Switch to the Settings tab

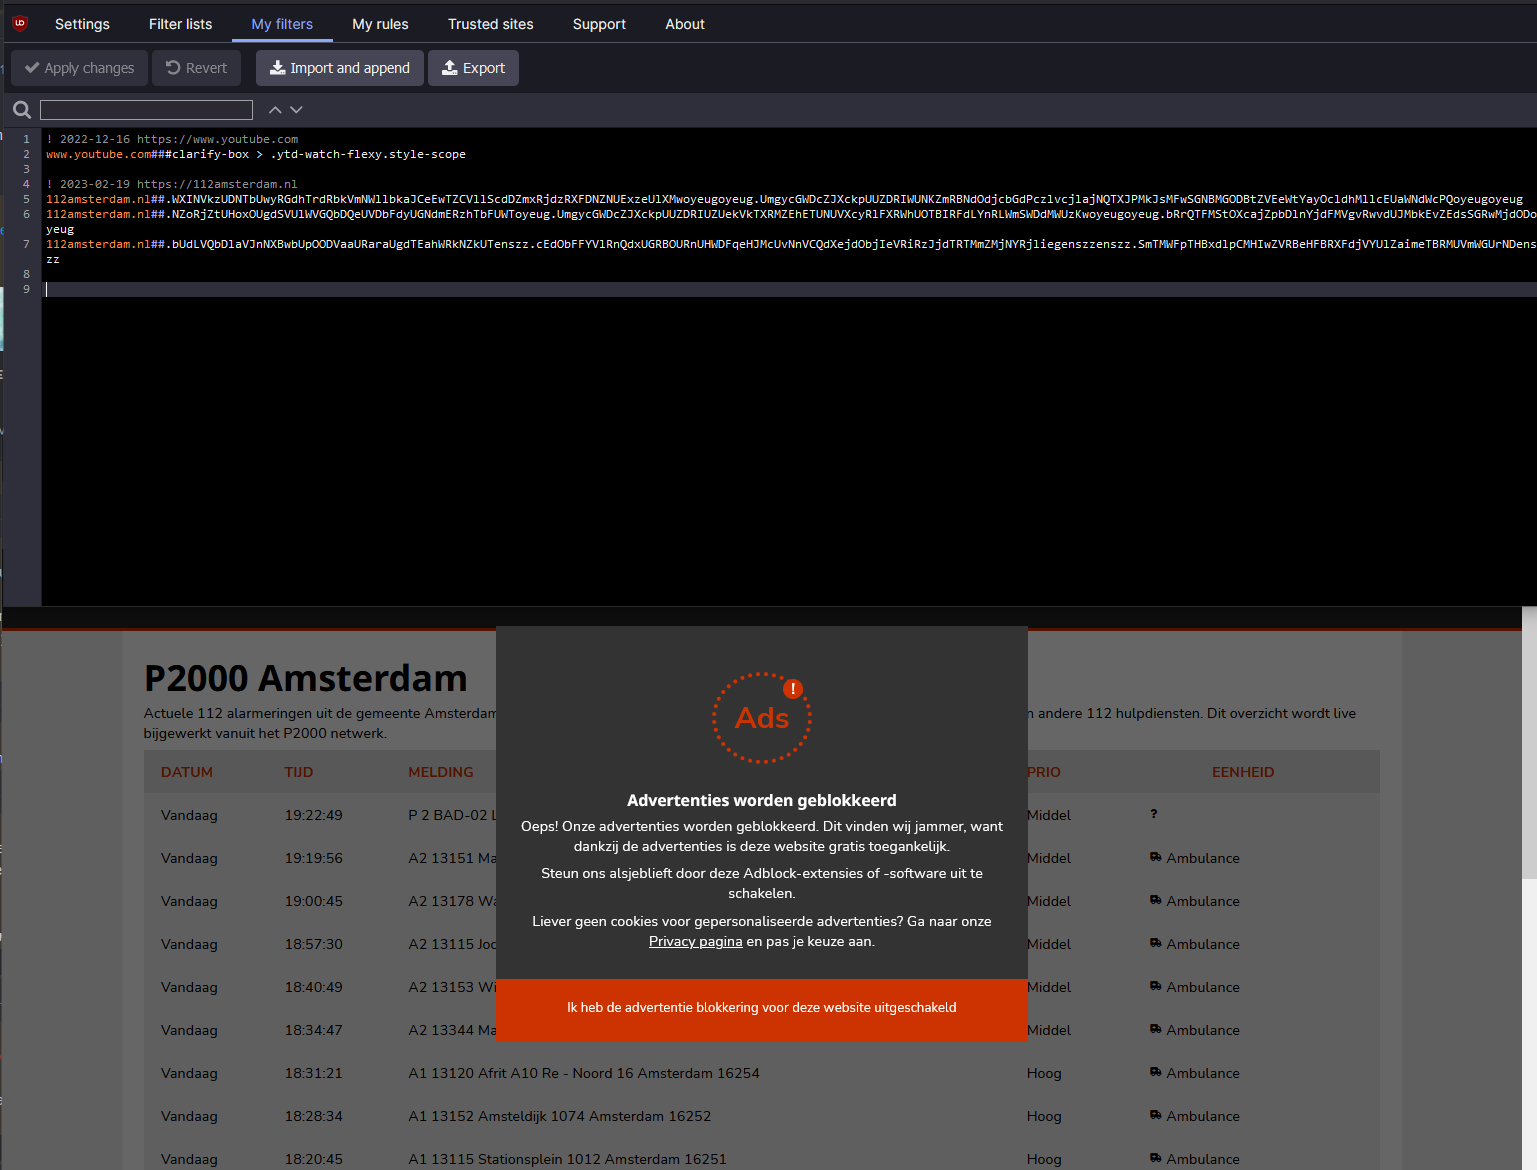click(x=82, y=23)
